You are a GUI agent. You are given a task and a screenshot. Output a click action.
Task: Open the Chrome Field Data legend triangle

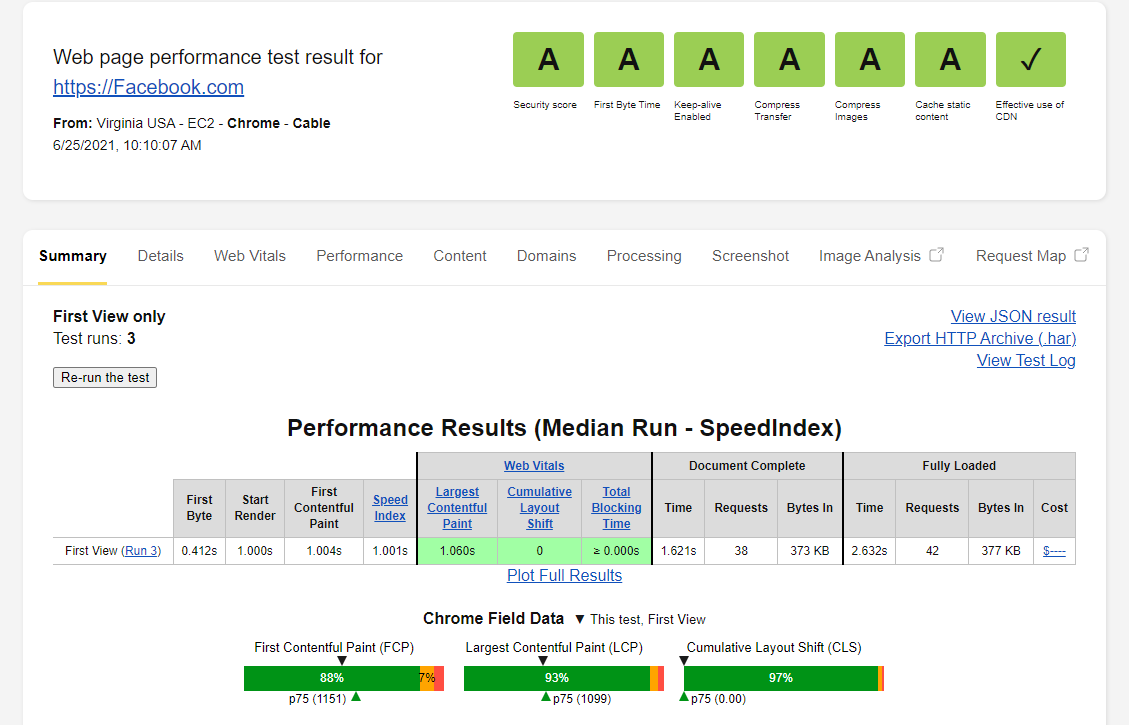[x=580, y=619]
